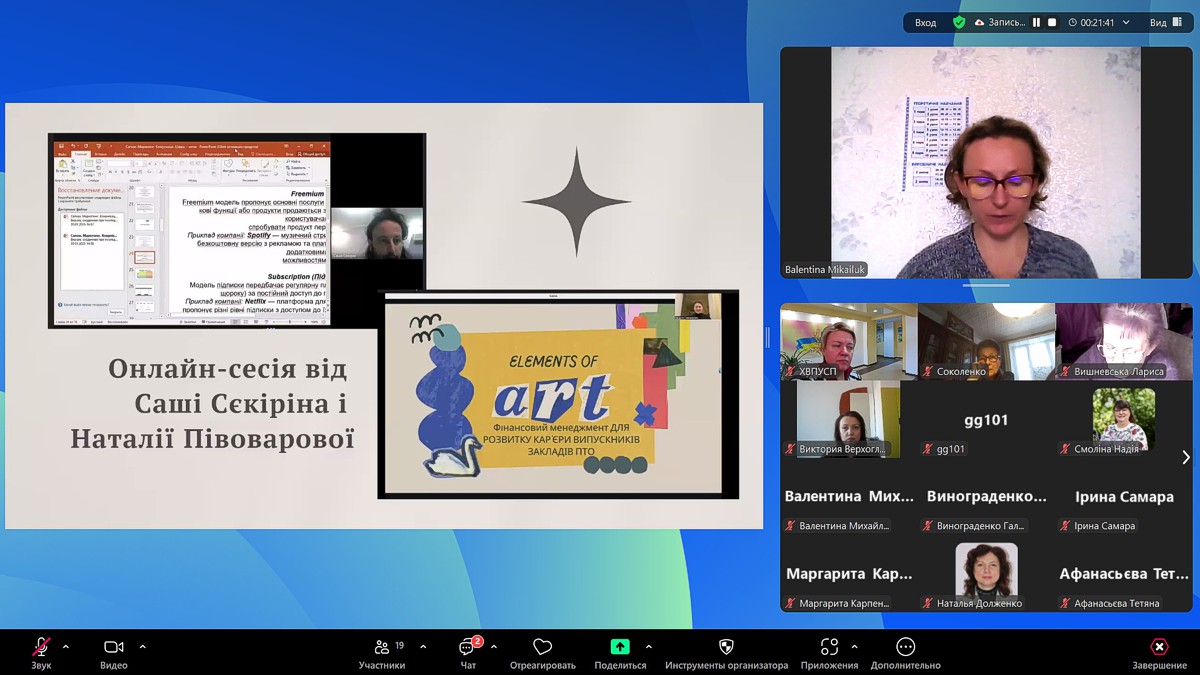Pause the recording

1036,22
